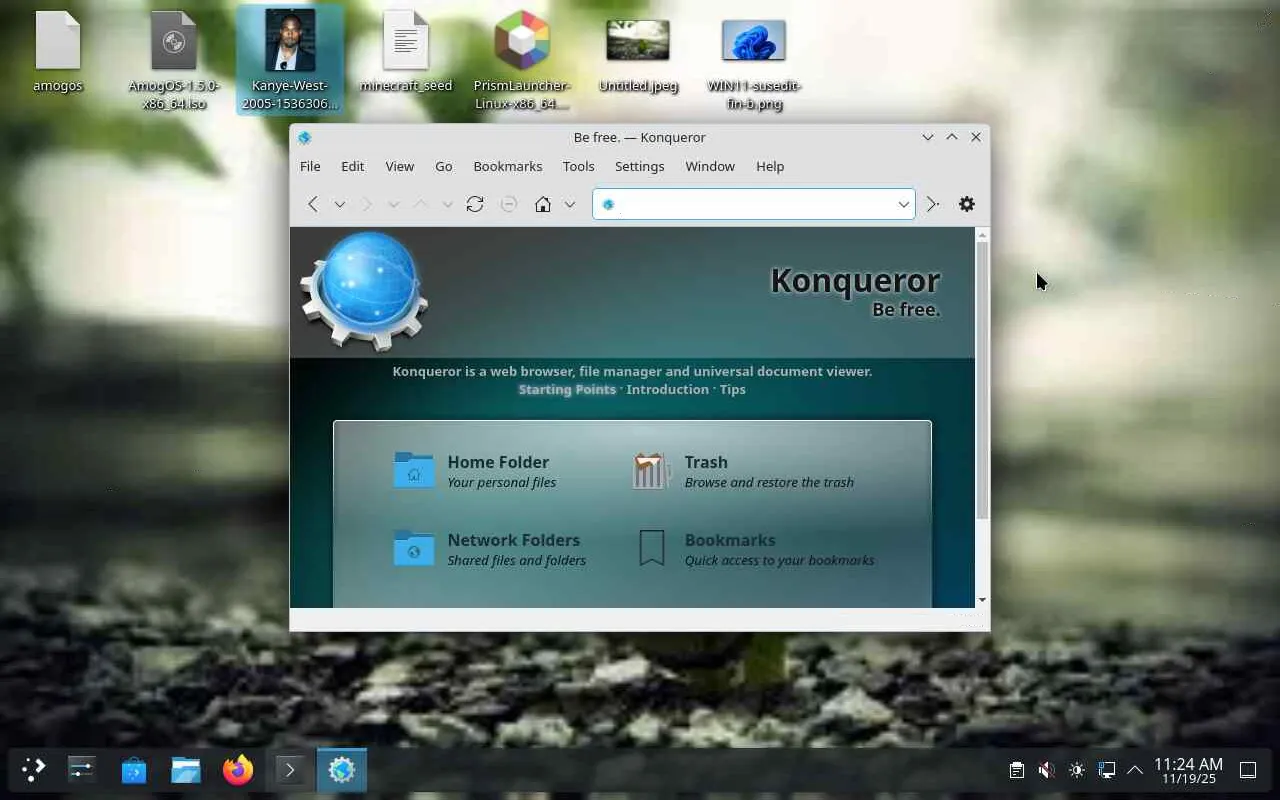
Task: Click the Bookmarks ribbon icon on the start page
Action: (x=651, y=548)
